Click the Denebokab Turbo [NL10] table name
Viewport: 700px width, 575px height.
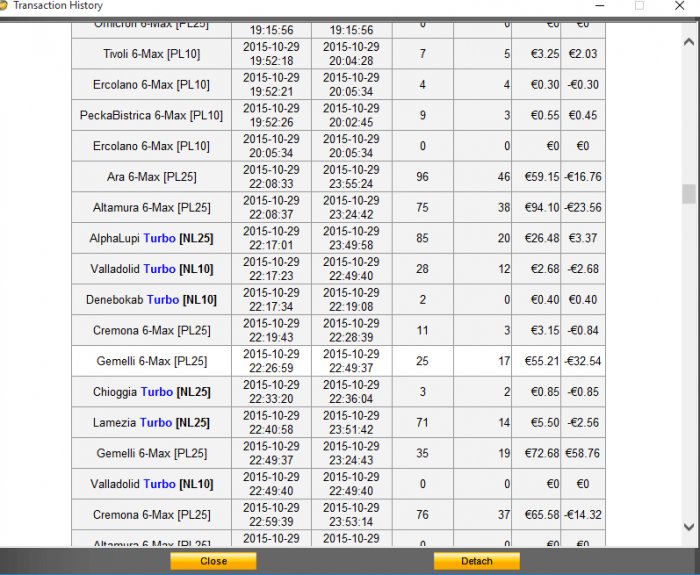tap(151, 300)
